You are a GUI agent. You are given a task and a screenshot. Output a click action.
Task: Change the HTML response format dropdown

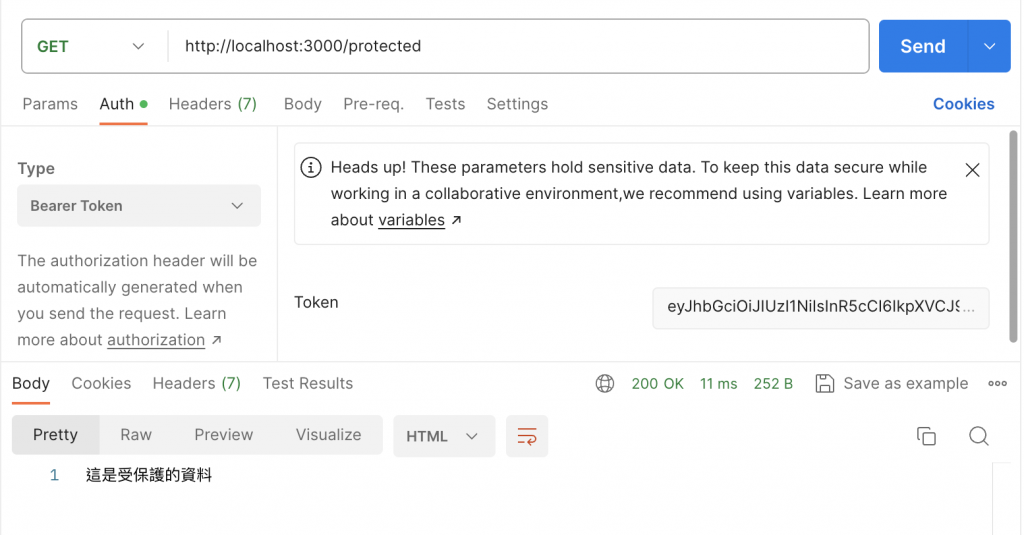tap(443, 436)
